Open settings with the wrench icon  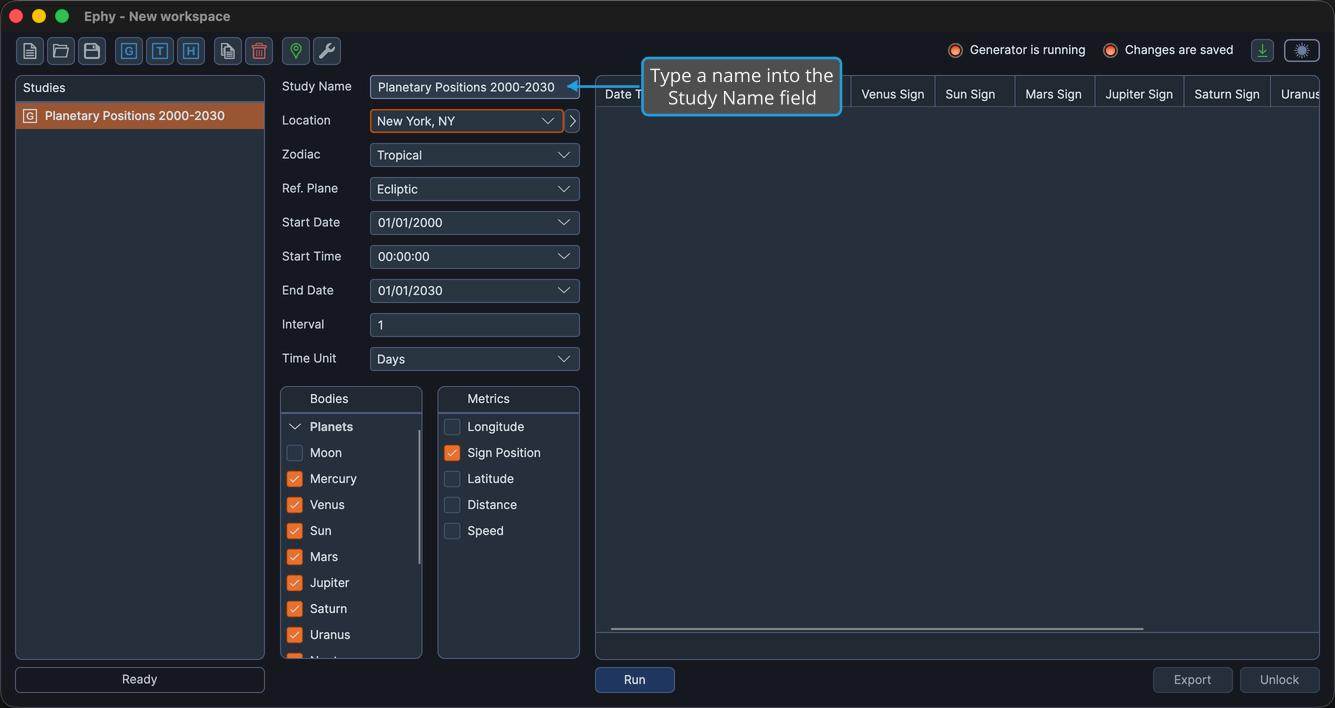pyautogui.click(x=327, y=51)
